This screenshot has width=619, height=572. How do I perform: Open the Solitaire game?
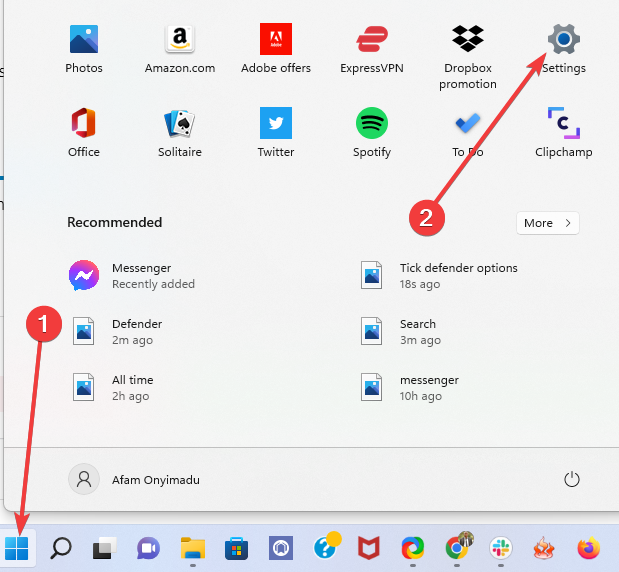tap(180, 132)
